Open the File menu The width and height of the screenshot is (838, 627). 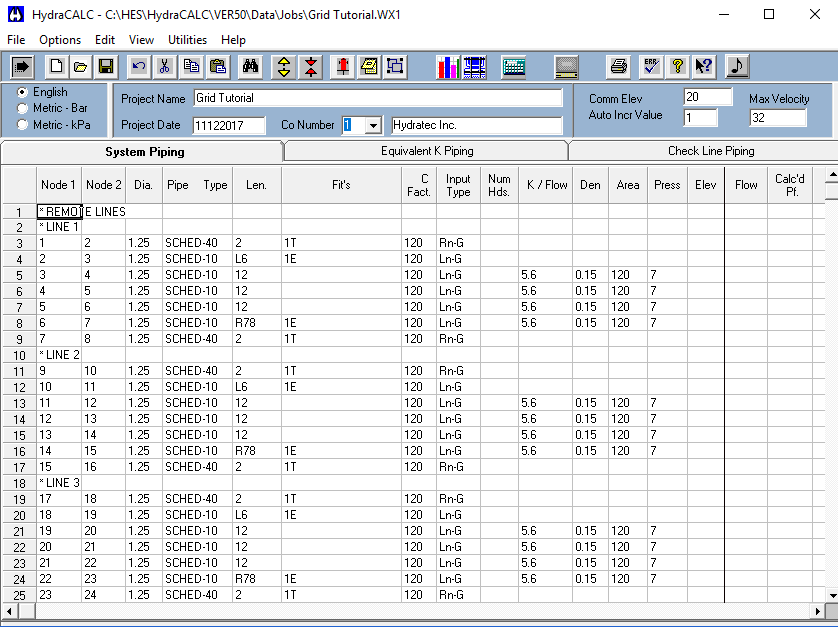[16, 40]
